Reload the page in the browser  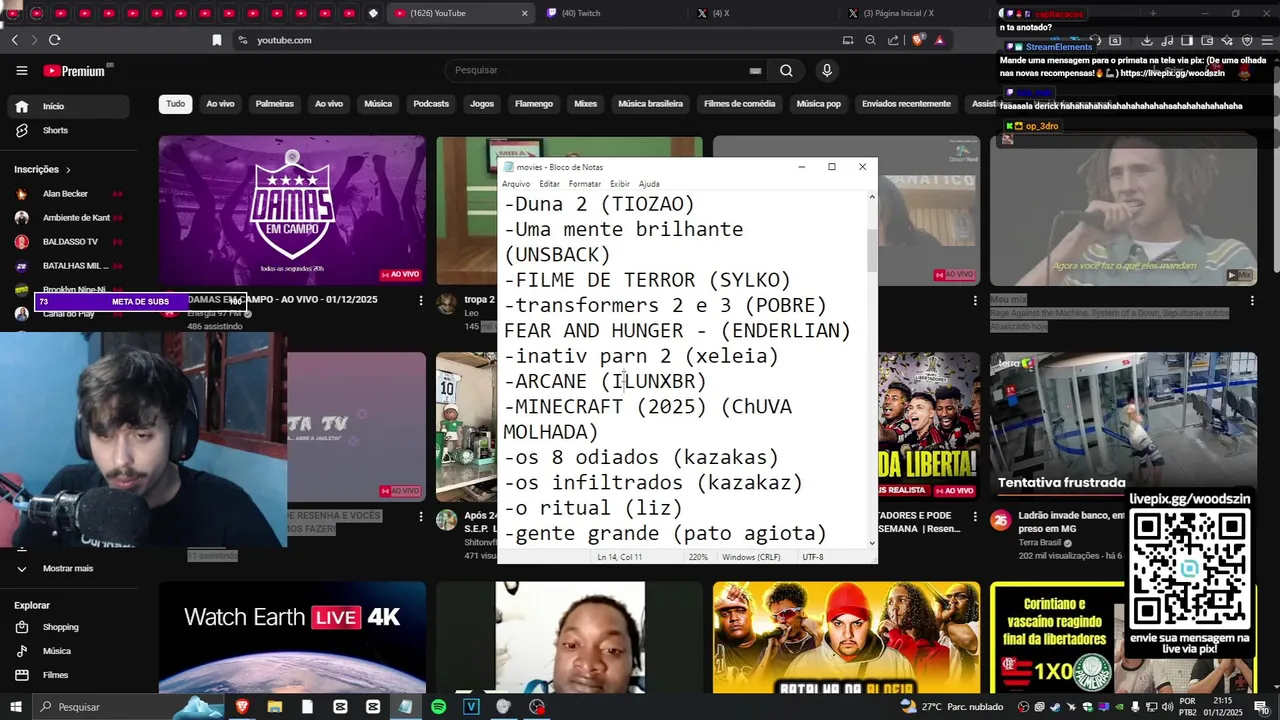pyautogui.click(x=54, y=40)
